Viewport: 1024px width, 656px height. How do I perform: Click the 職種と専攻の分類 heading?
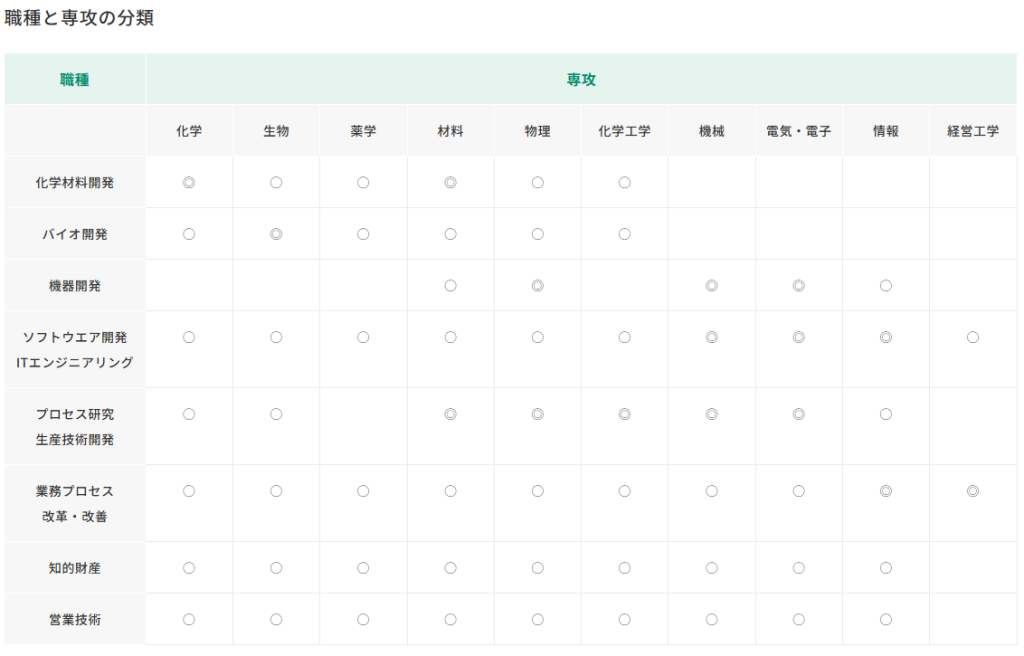coord(79,18)
